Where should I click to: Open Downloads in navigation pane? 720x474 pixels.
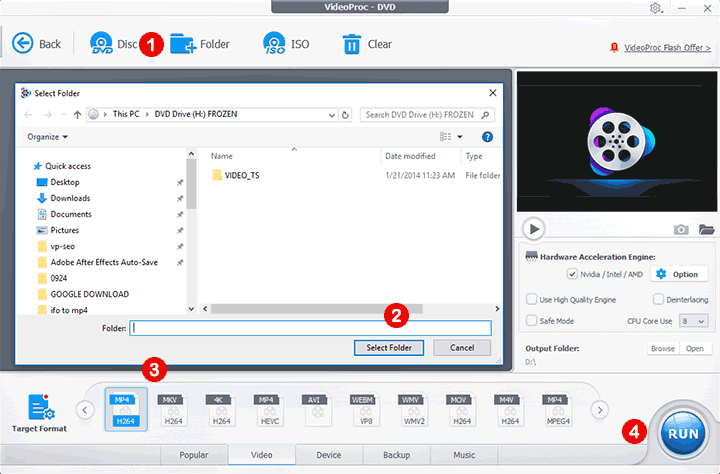pos(70,198)
